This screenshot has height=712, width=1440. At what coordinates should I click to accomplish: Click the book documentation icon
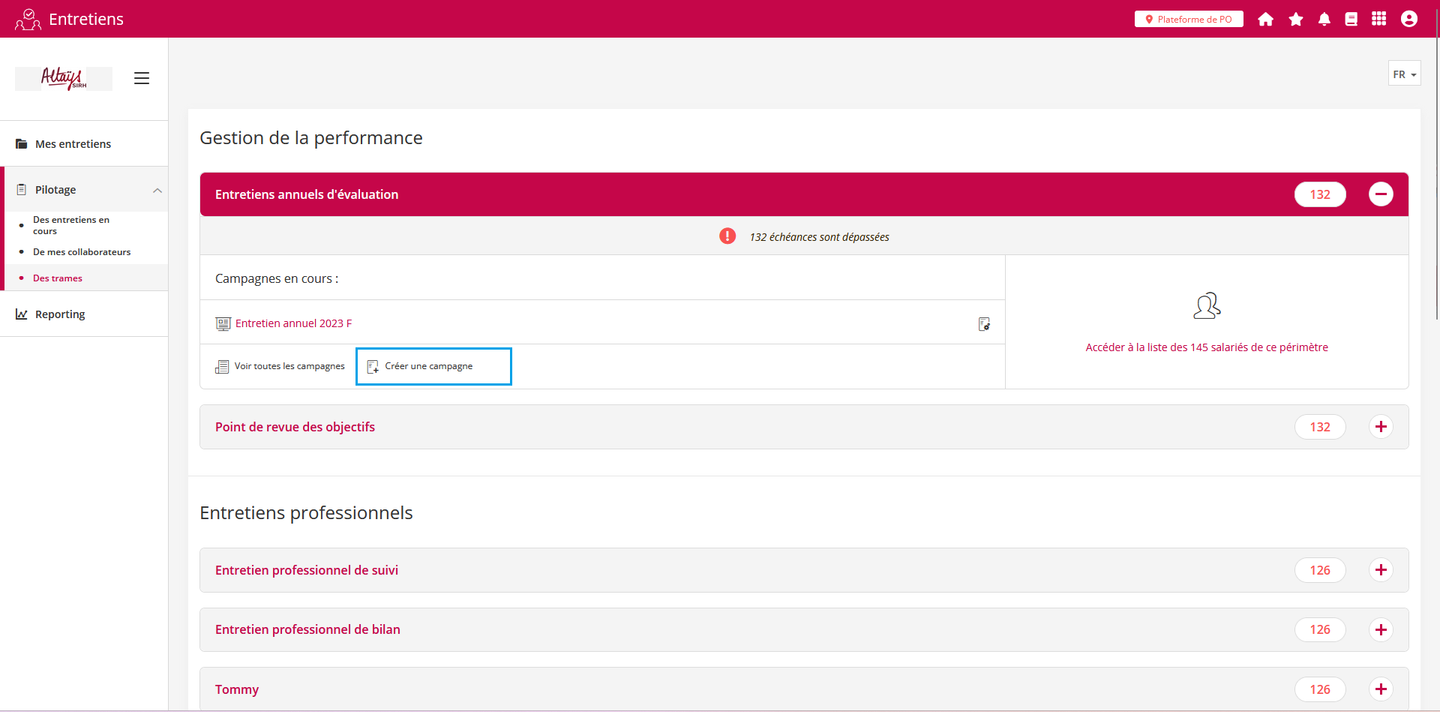point(1351,19)
